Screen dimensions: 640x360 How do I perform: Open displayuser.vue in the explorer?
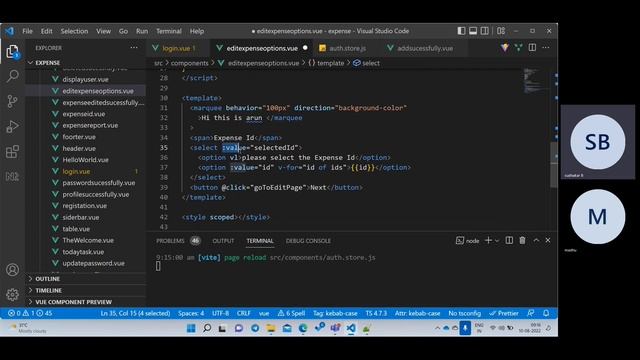coord(85,79)
